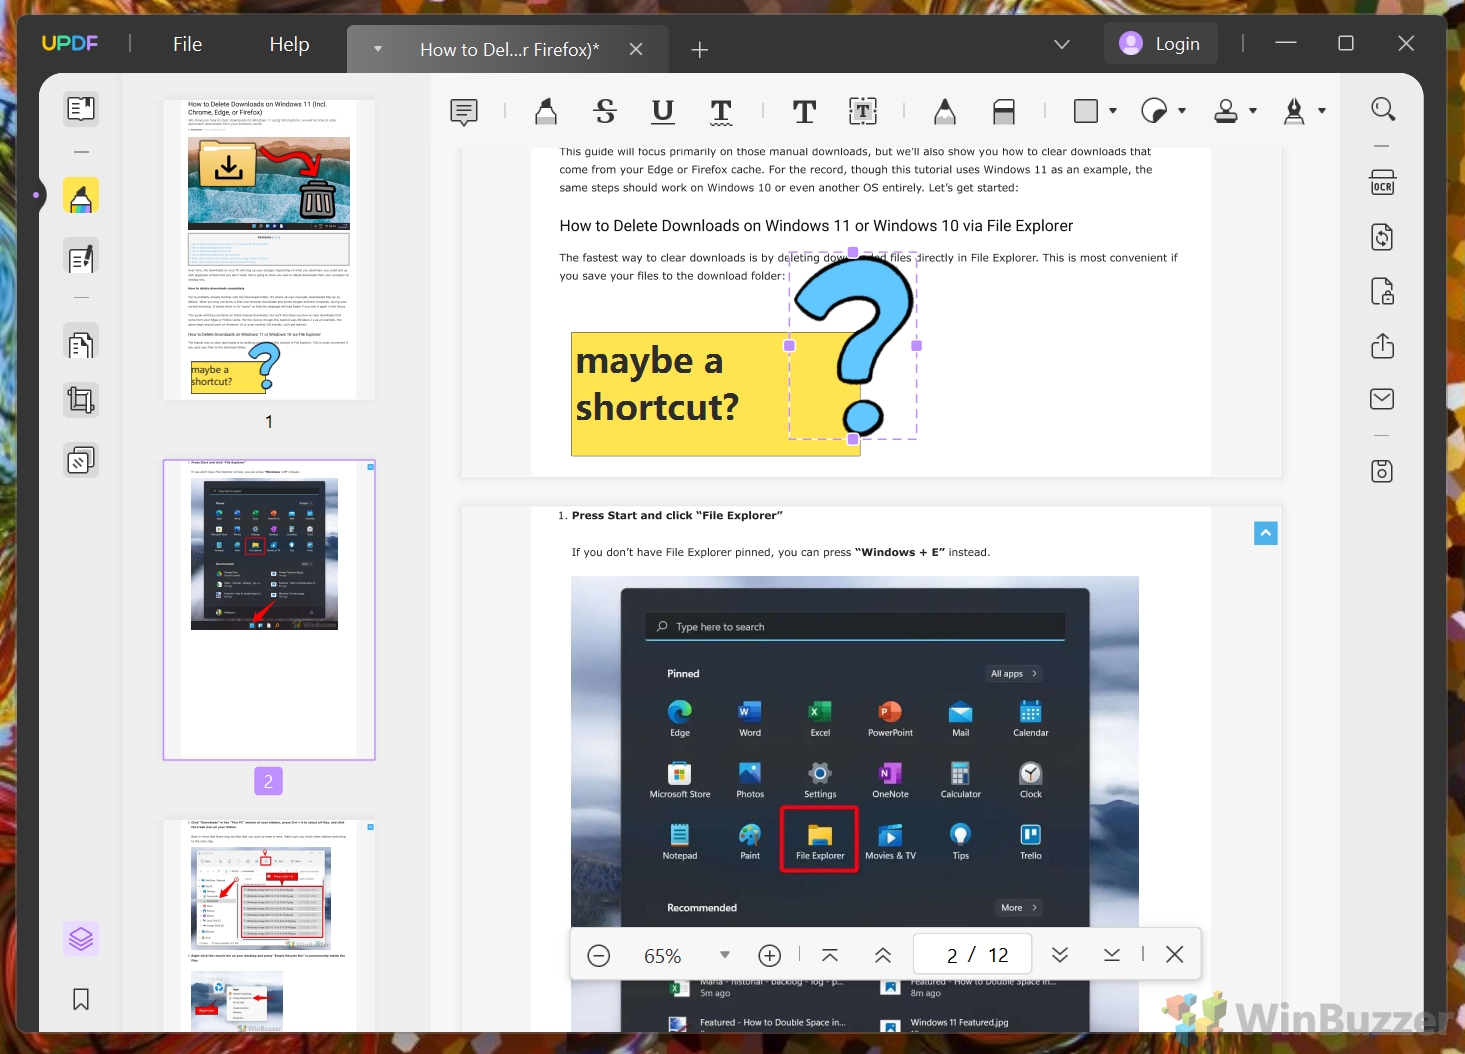The width and height of the screenshot is (1465, 1054).
Task: Go to the last page
Action: [1112, 956]
